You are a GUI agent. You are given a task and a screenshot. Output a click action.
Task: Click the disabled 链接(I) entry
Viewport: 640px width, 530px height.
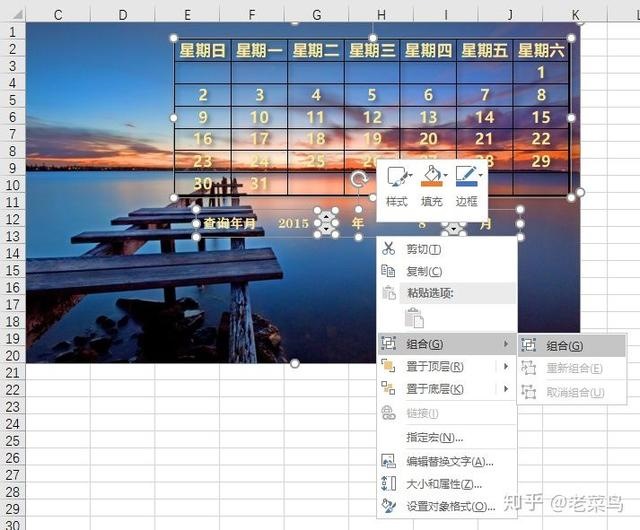447,413
